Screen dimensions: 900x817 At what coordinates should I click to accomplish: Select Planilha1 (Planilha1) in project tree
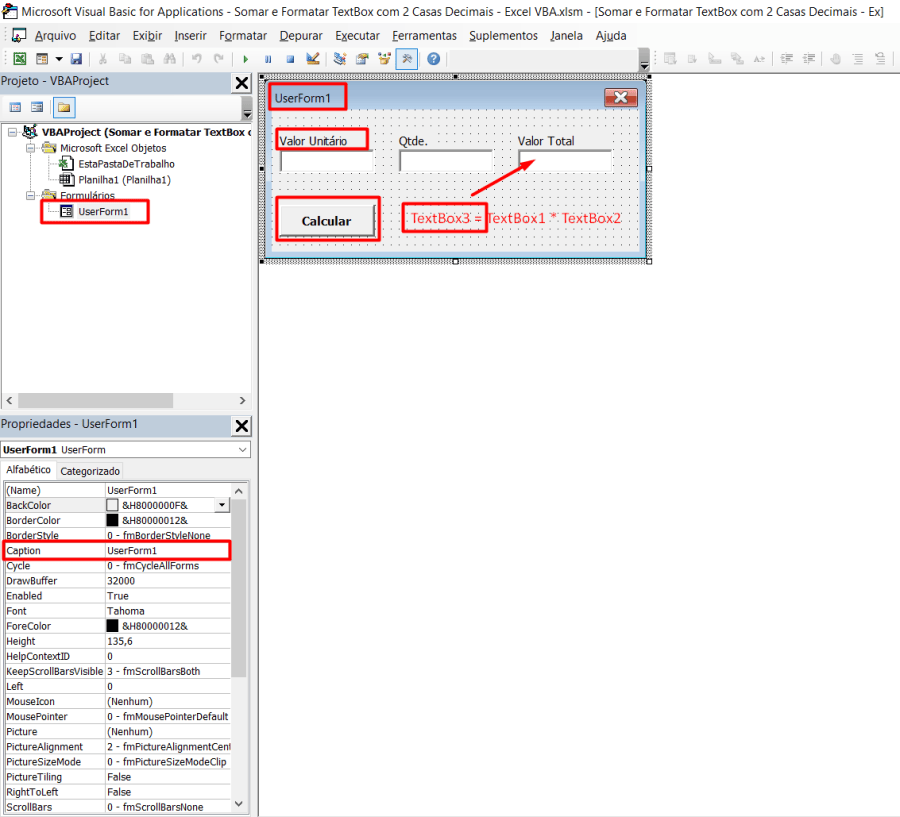(125, 180)
